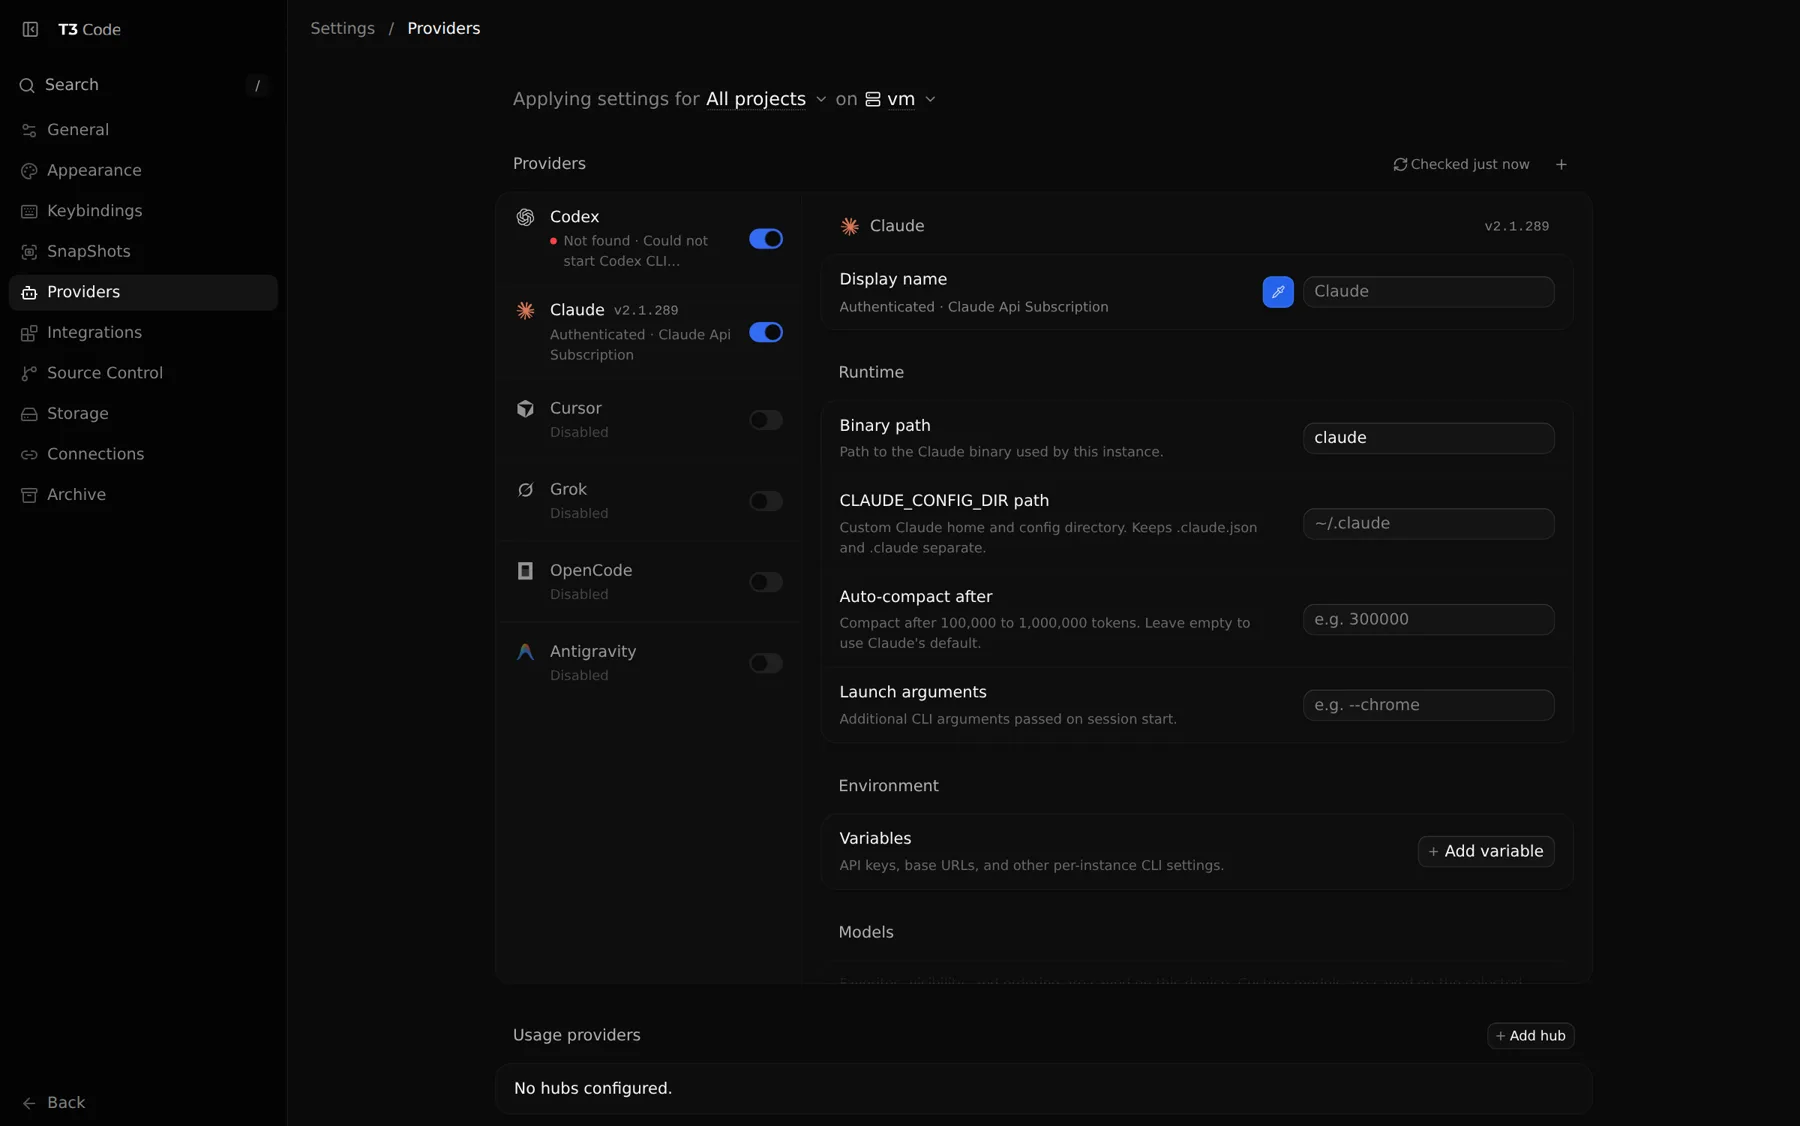Click the Grok provider logo icon
Image resolution: width=1800 pixels, height=1126 pixels.
point(525,490)
